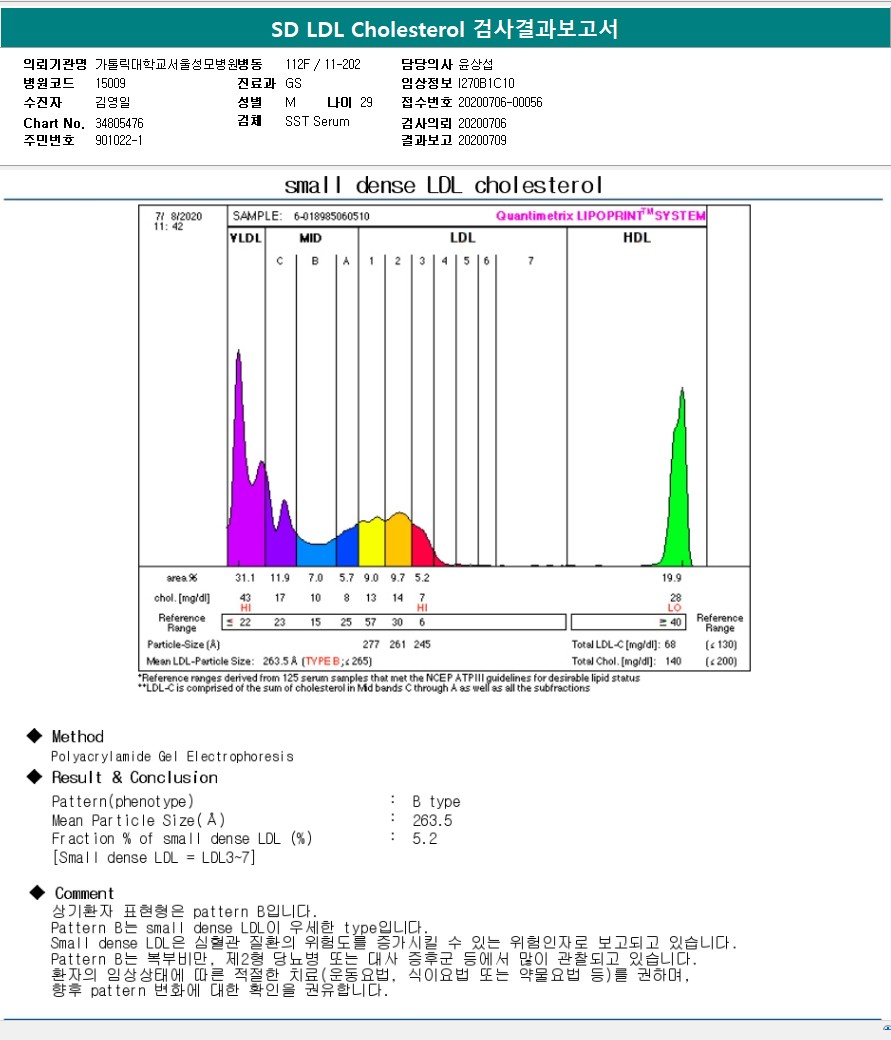891x1040 pixels.
Task: Select the department value 'GS'
Action: coord(293,83)
